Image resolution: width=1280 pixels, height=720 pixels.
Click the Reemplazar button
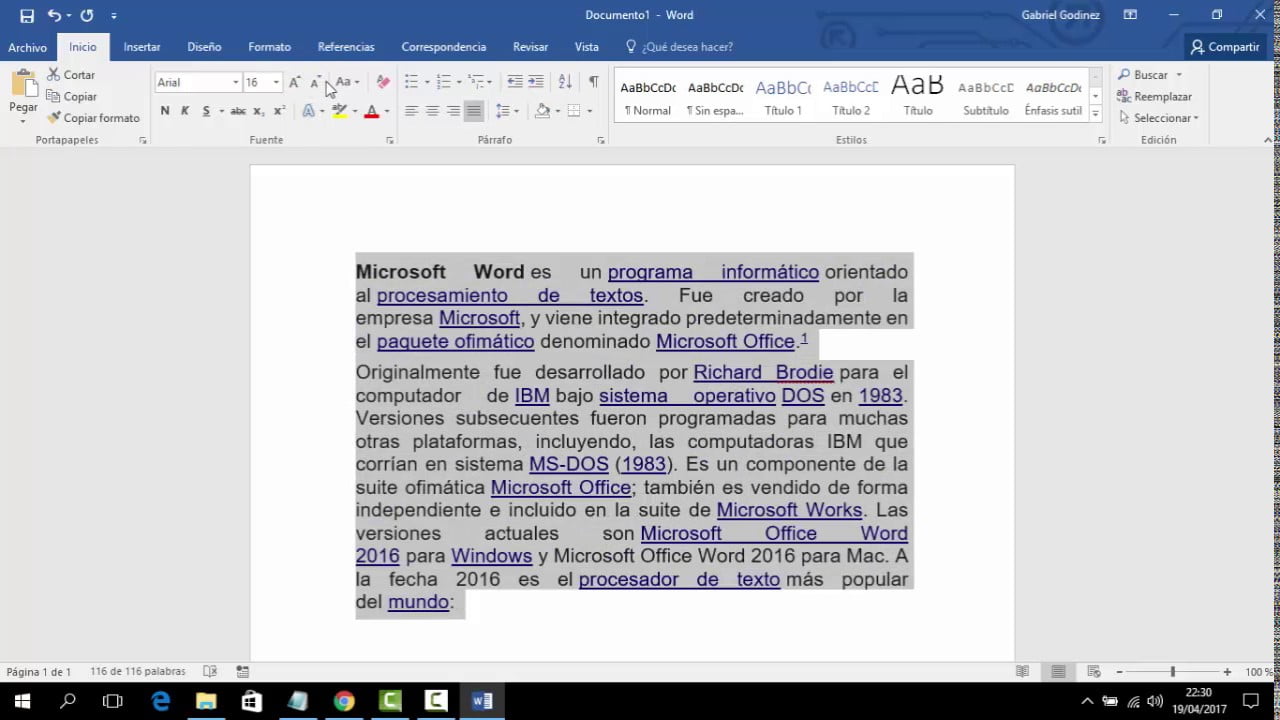(x=1155, y=97)
